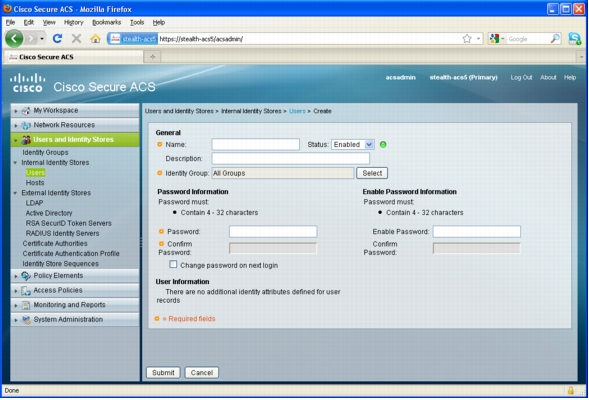Click the Firefox icon in title bar

[x=7, y=8]
